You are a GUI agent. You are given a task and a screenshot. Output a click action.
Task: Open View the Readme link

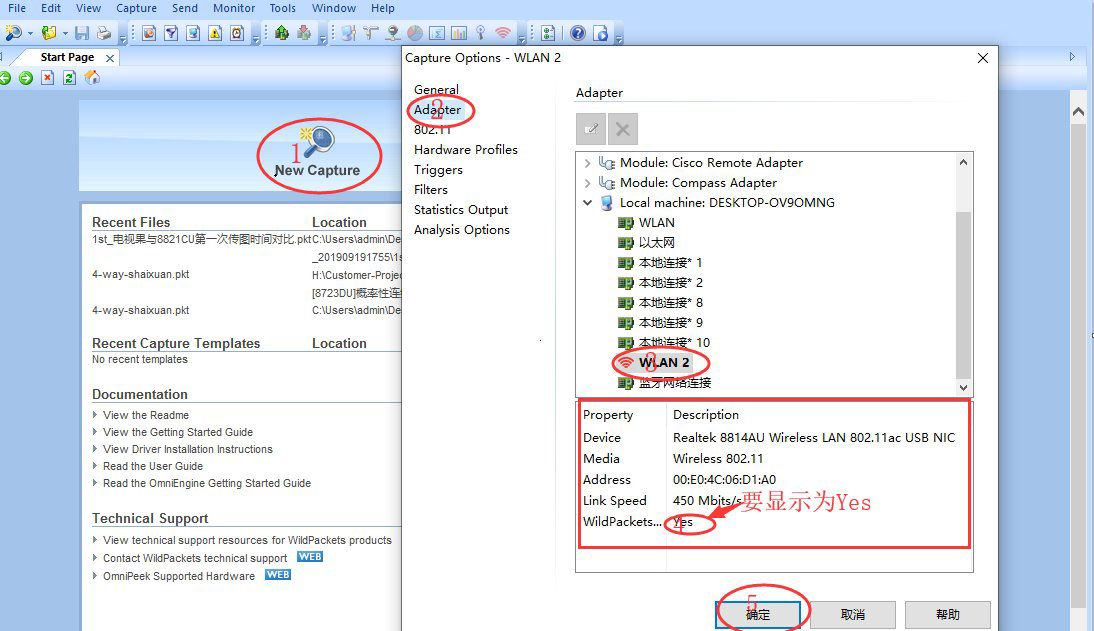click(x=146, y=415)
